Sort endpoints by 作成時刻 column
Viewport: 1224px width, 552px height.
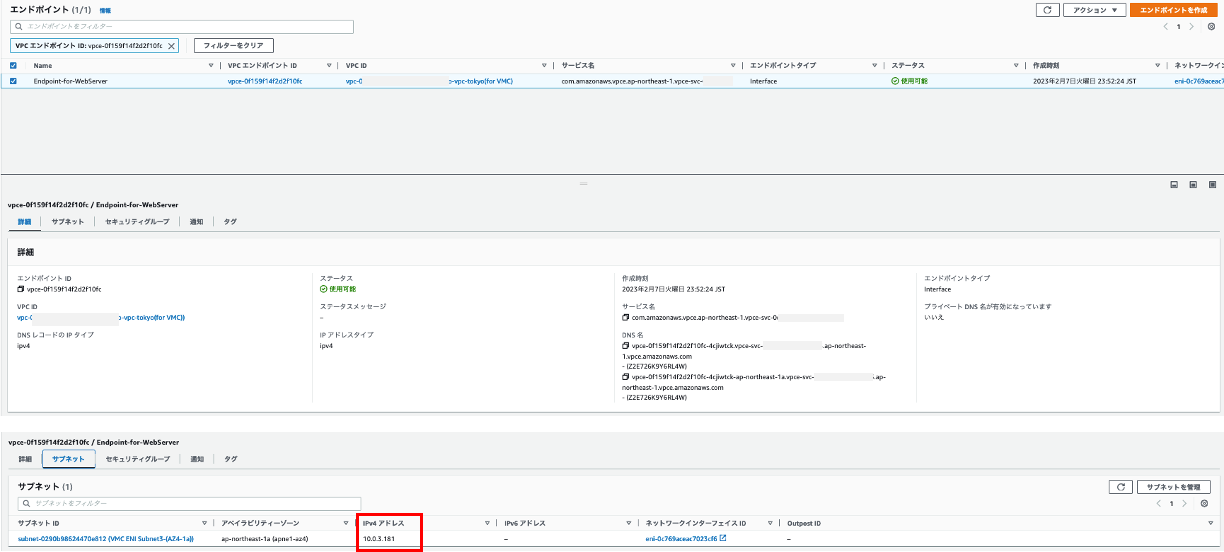[1156, 65]
